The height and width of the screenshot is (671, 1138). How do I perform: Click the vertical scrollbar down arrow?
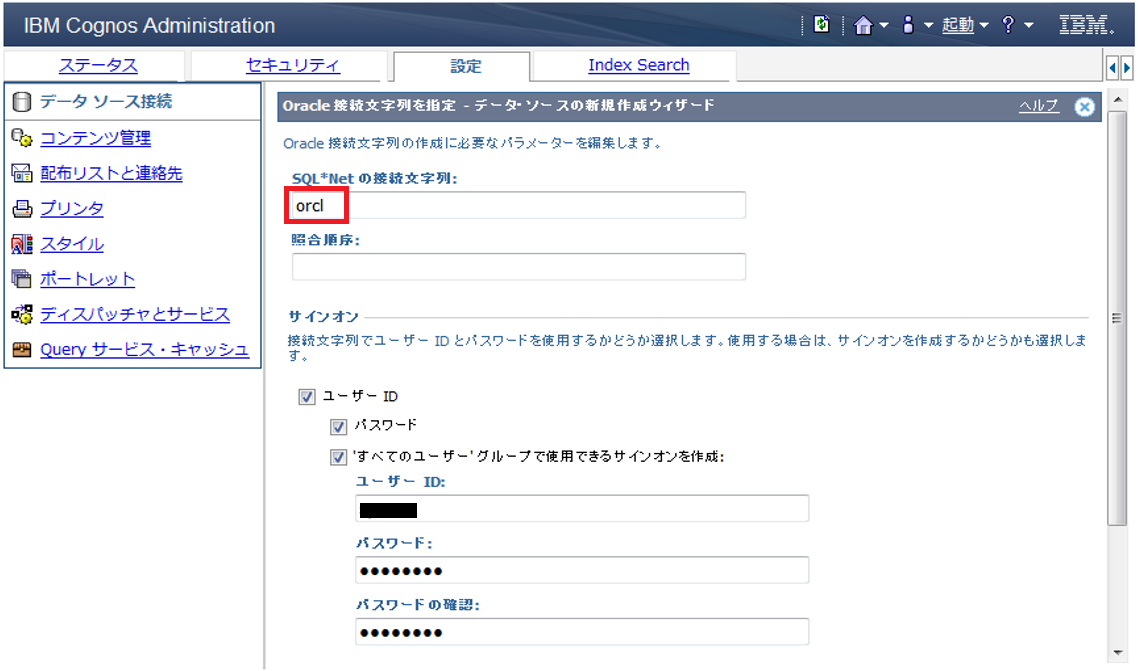tap(1118, 653)
